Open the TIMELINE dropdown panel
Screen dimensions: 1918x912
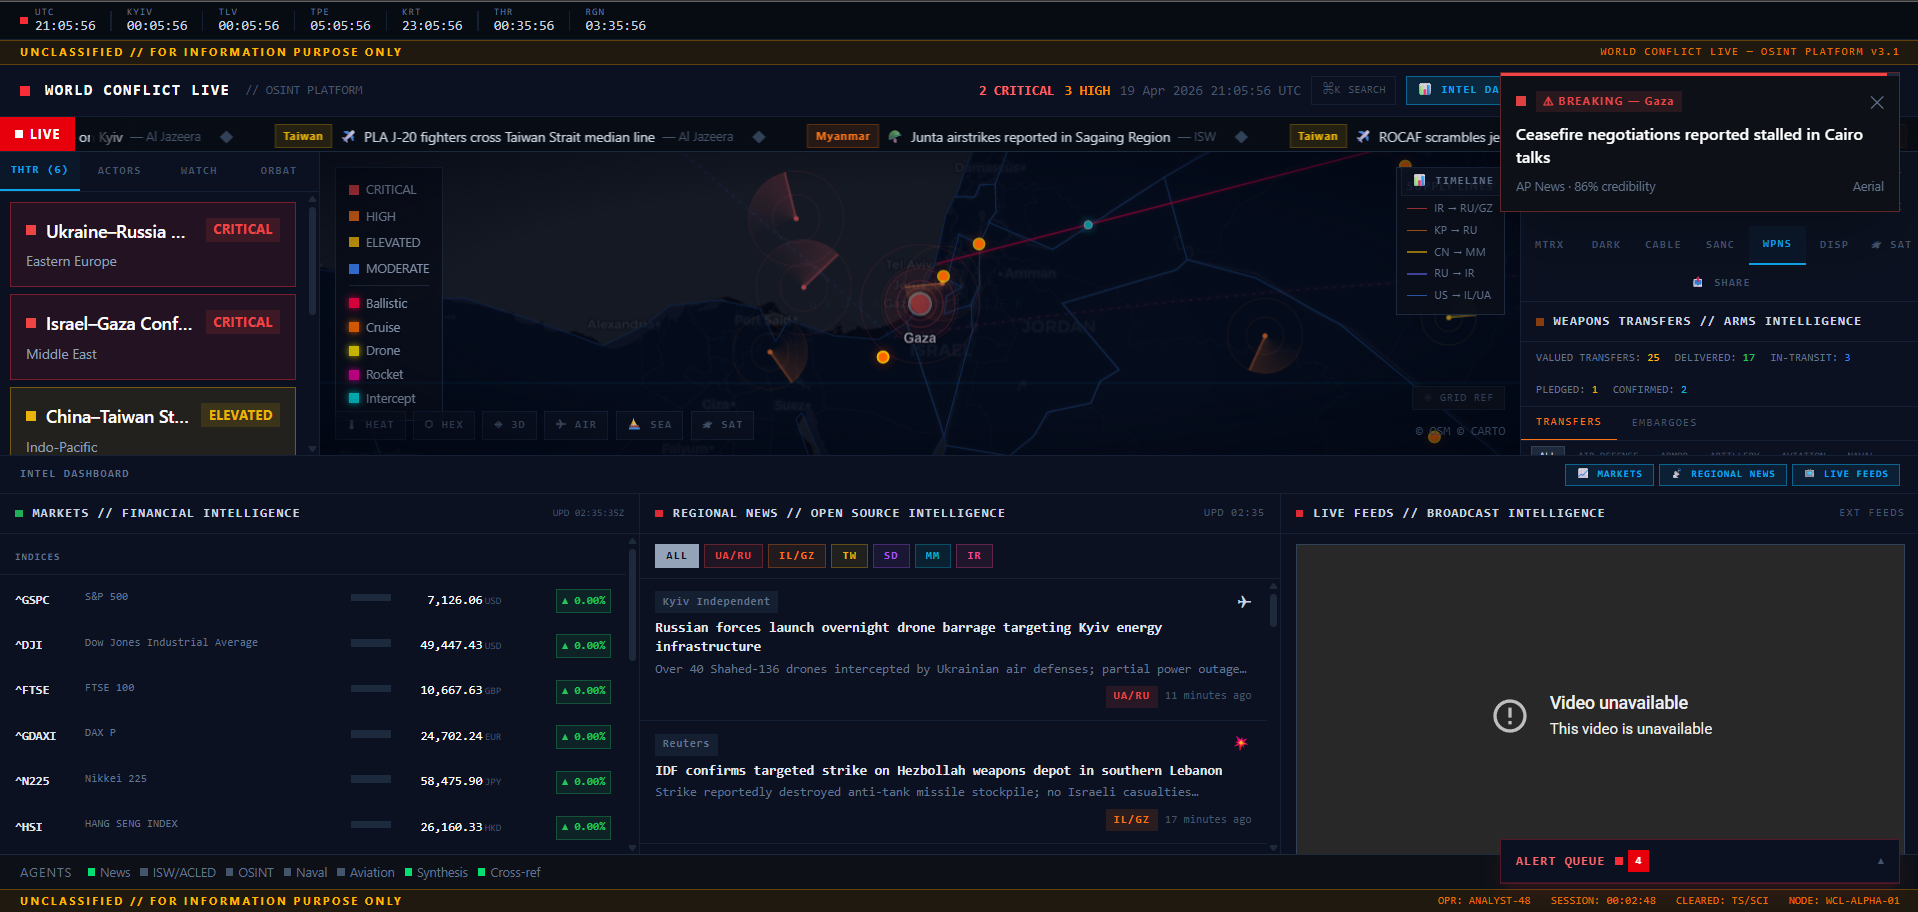[1449, 181]
